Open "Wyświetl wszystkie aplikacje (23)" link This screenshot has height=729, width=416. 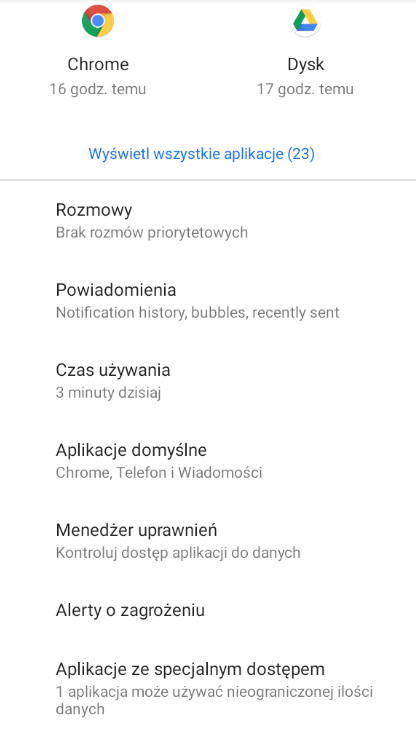click(202, 153)
